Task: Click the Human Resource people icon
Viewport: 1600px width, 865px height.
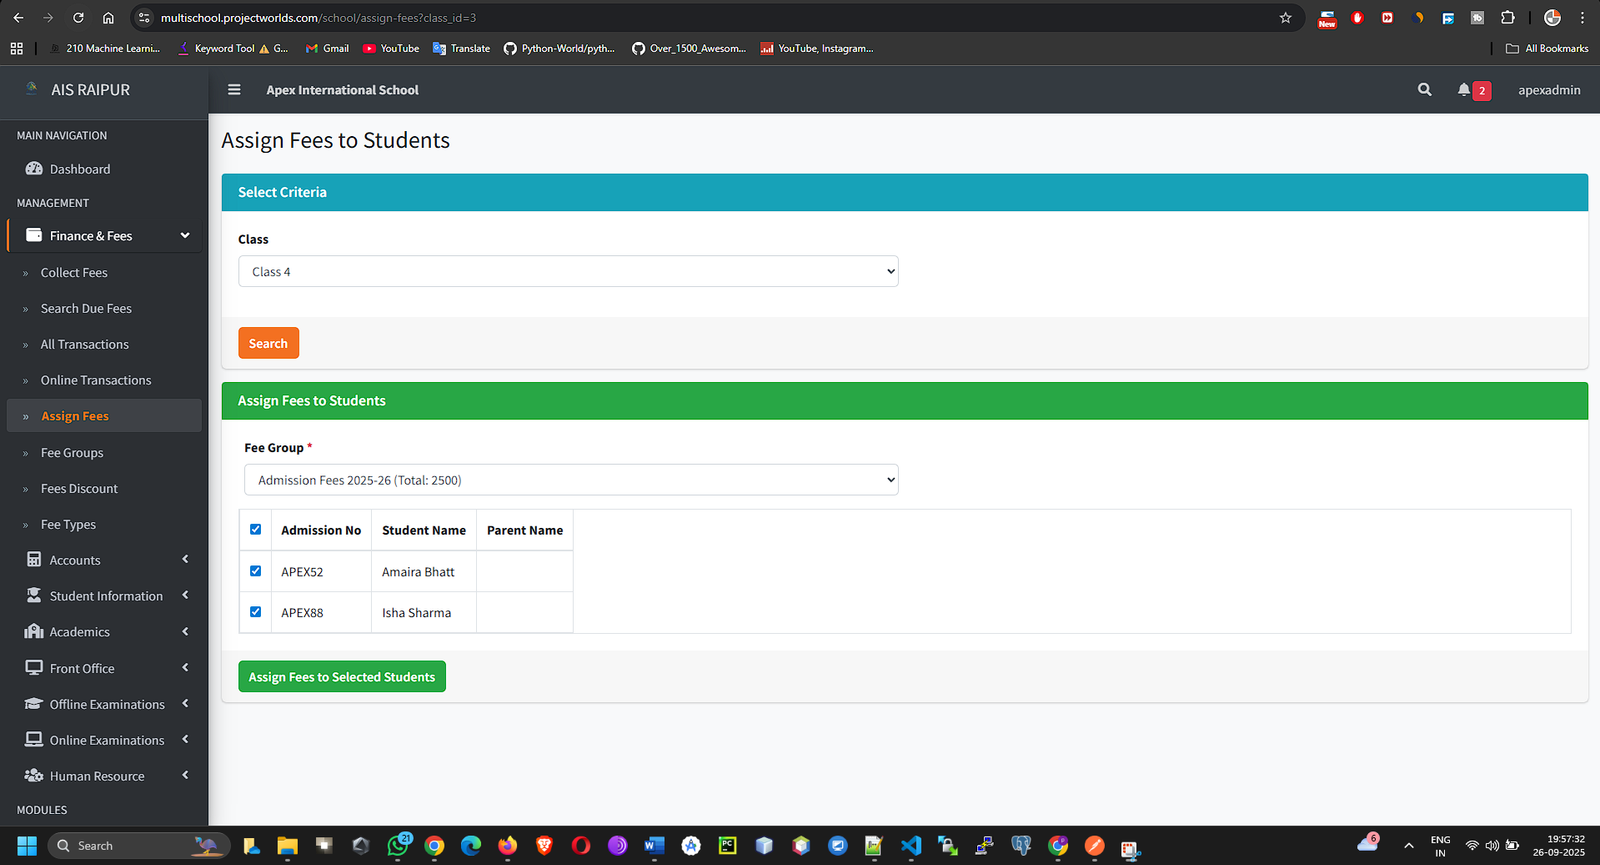Action: (34, 776)
